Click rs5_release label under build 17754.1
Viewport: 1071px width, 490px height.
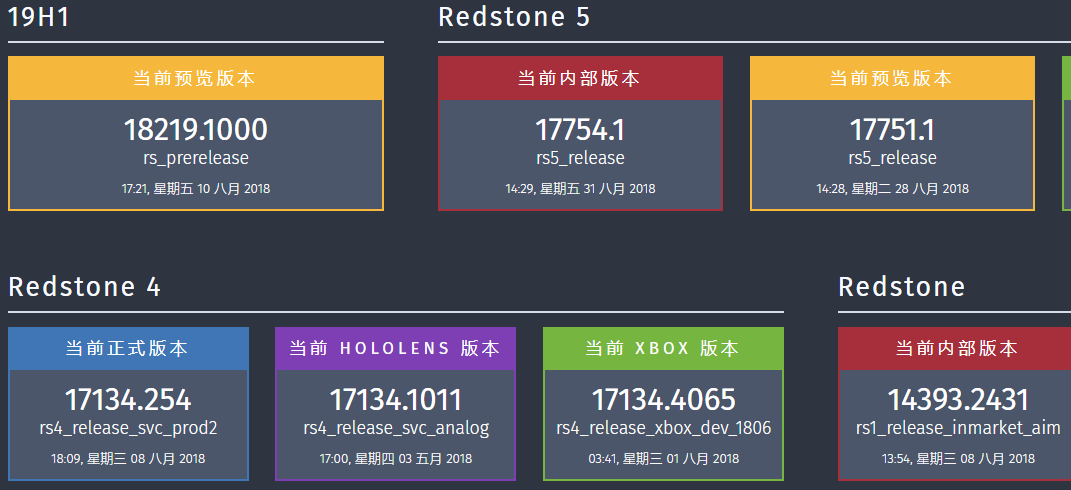coord(580,159)
